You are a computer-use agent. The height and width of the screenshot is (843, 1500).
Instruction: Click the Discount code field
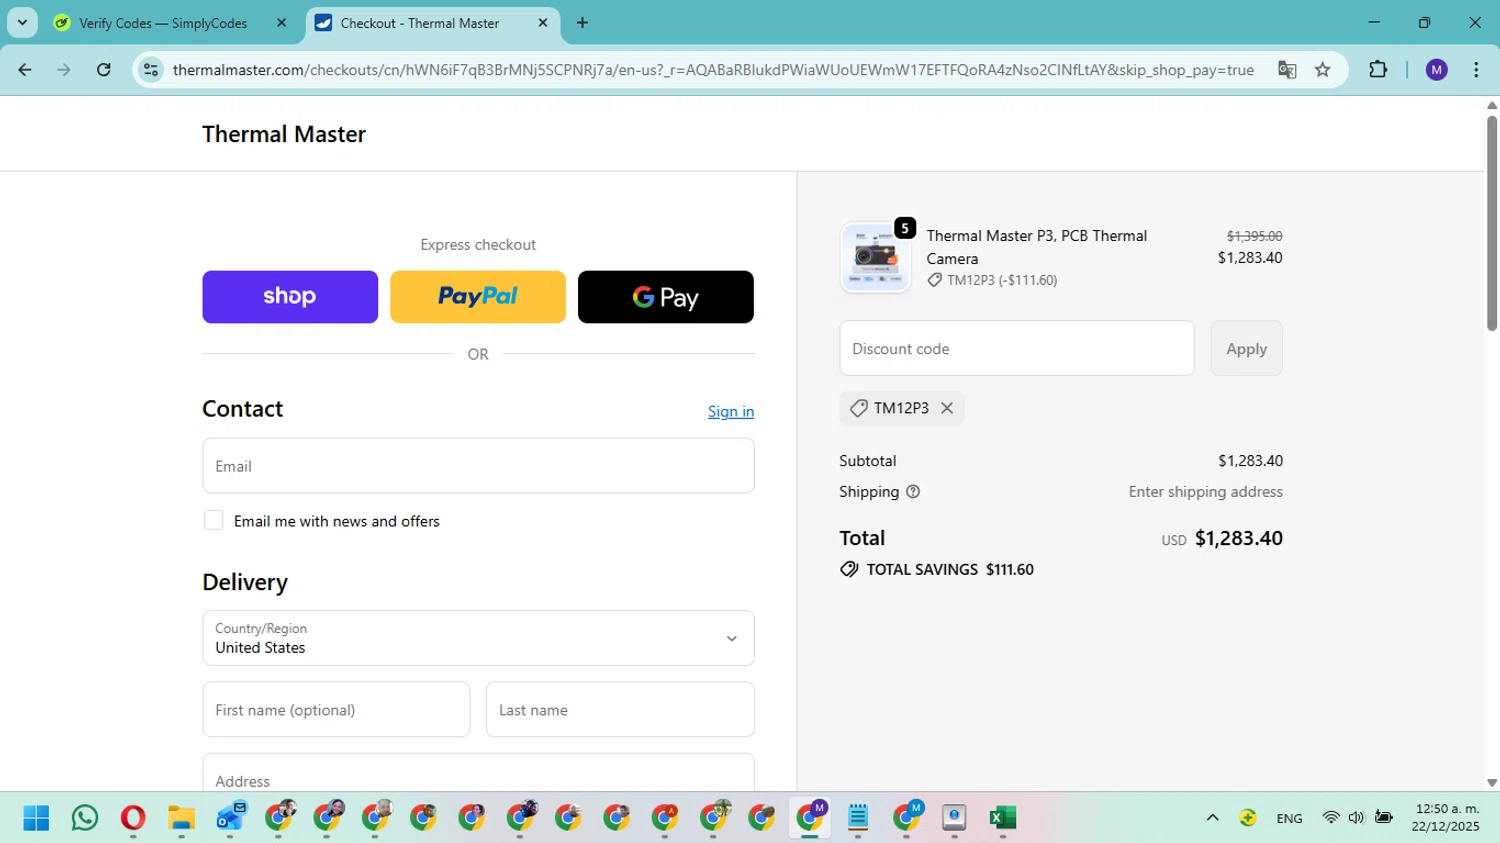pos(1017,348)
